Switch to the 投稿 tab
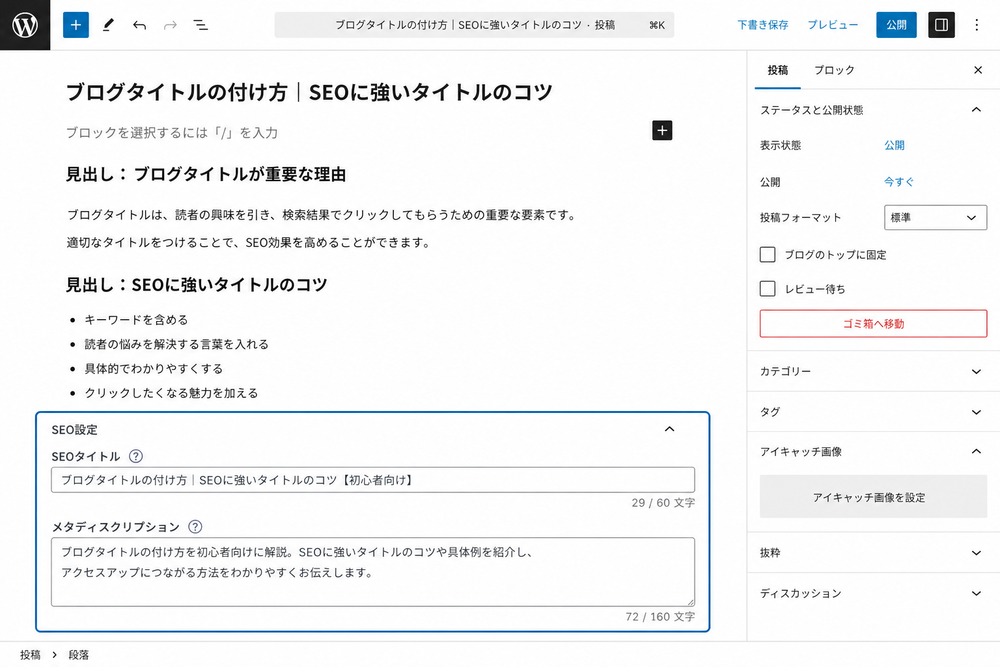The height and width of the screenshot is (667, 1000). tap(777, 70)
